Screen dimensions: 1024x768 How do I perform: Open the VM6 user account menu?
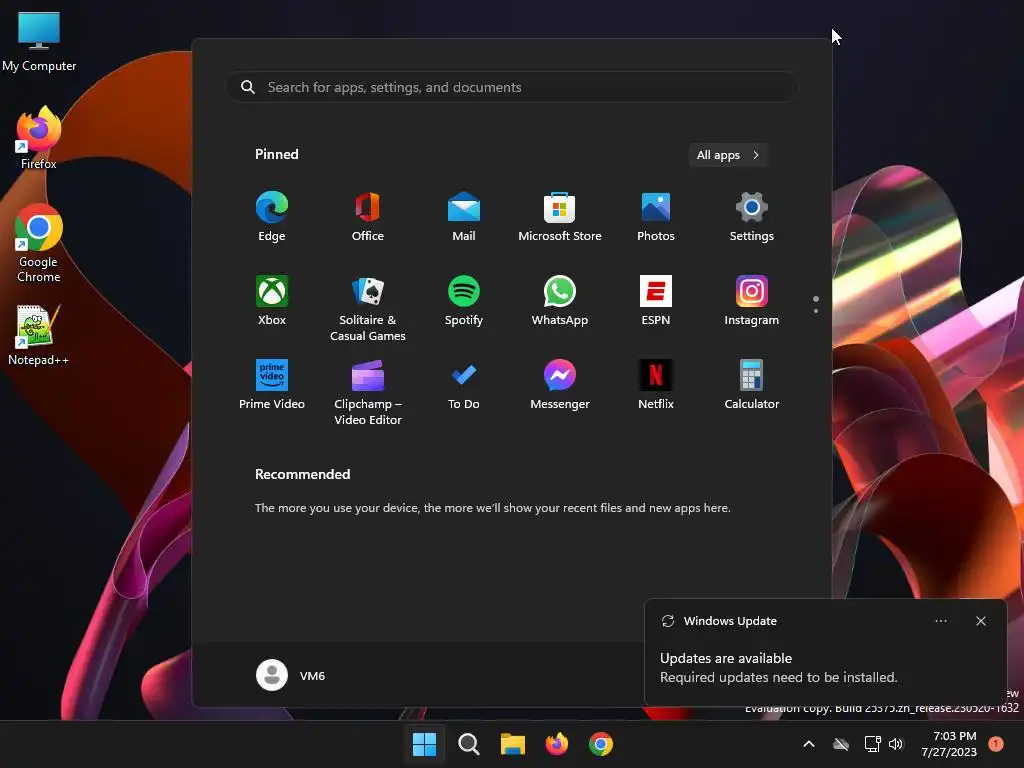point(291,675)
